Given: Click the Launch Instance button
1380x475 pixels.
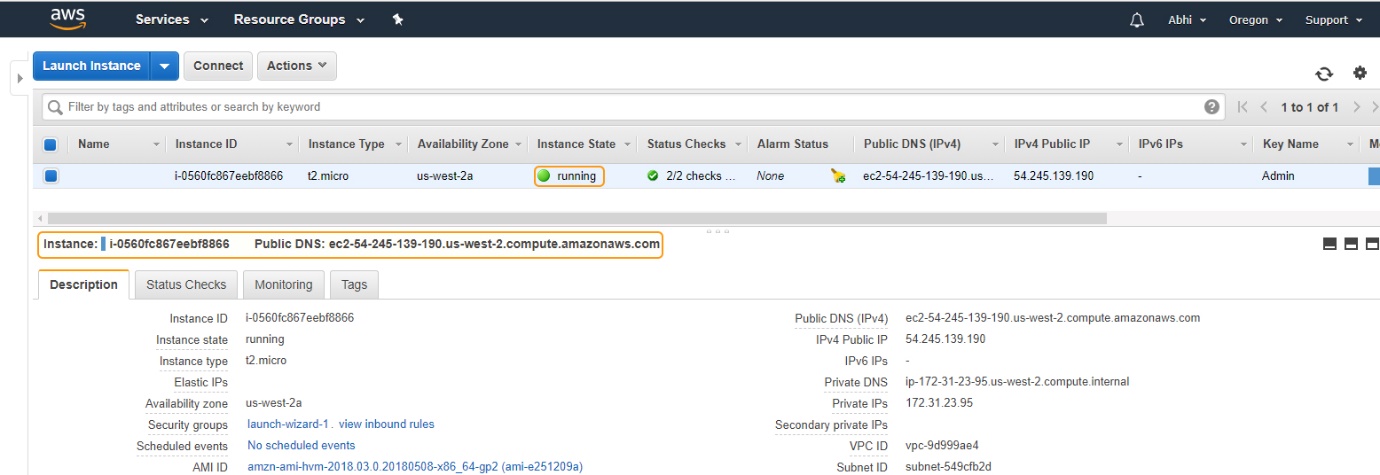Looking at the screenshot, I should coord(92,66).
